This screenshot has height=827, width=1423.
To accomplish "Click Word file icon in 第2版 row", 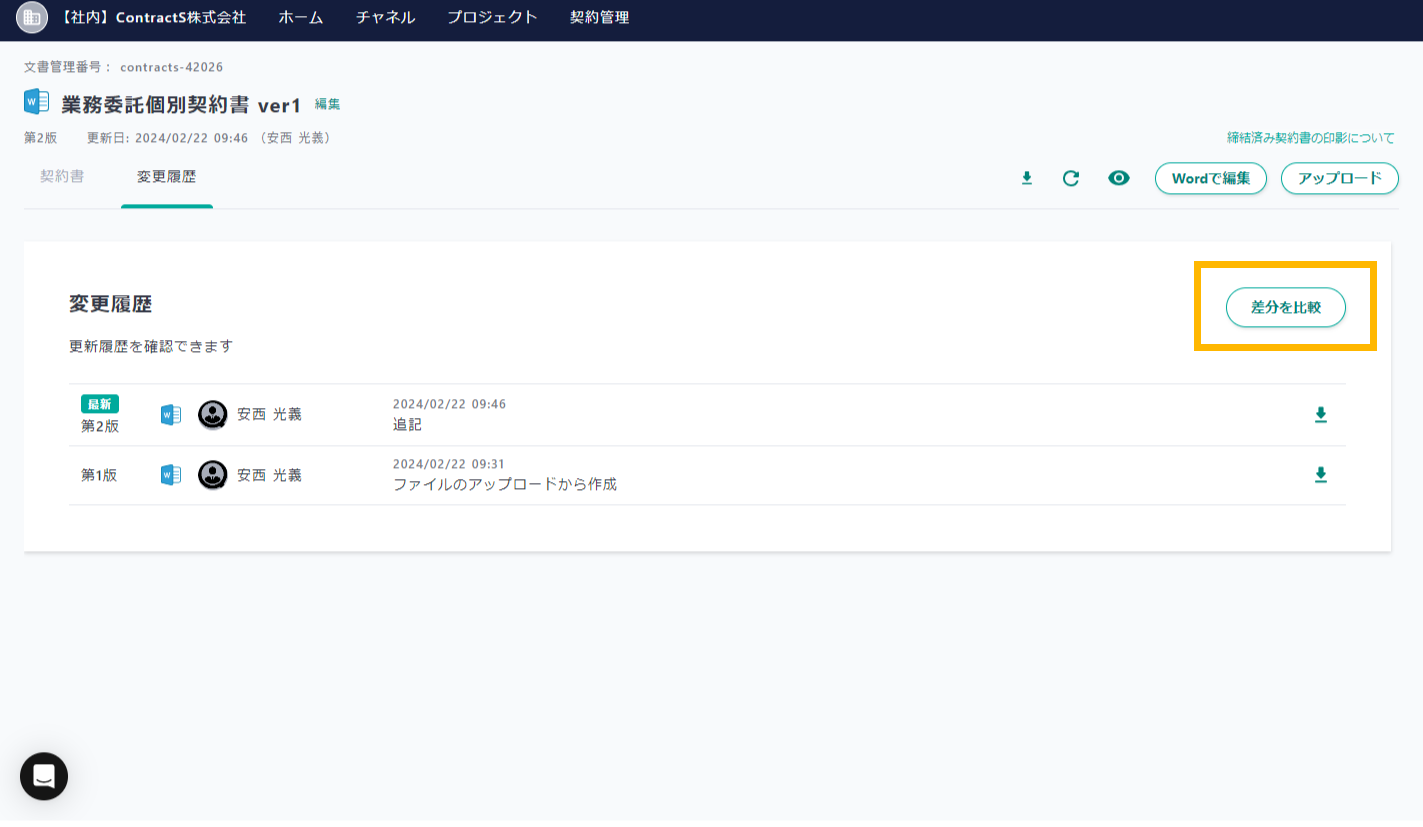I will (x=171, y=415).
